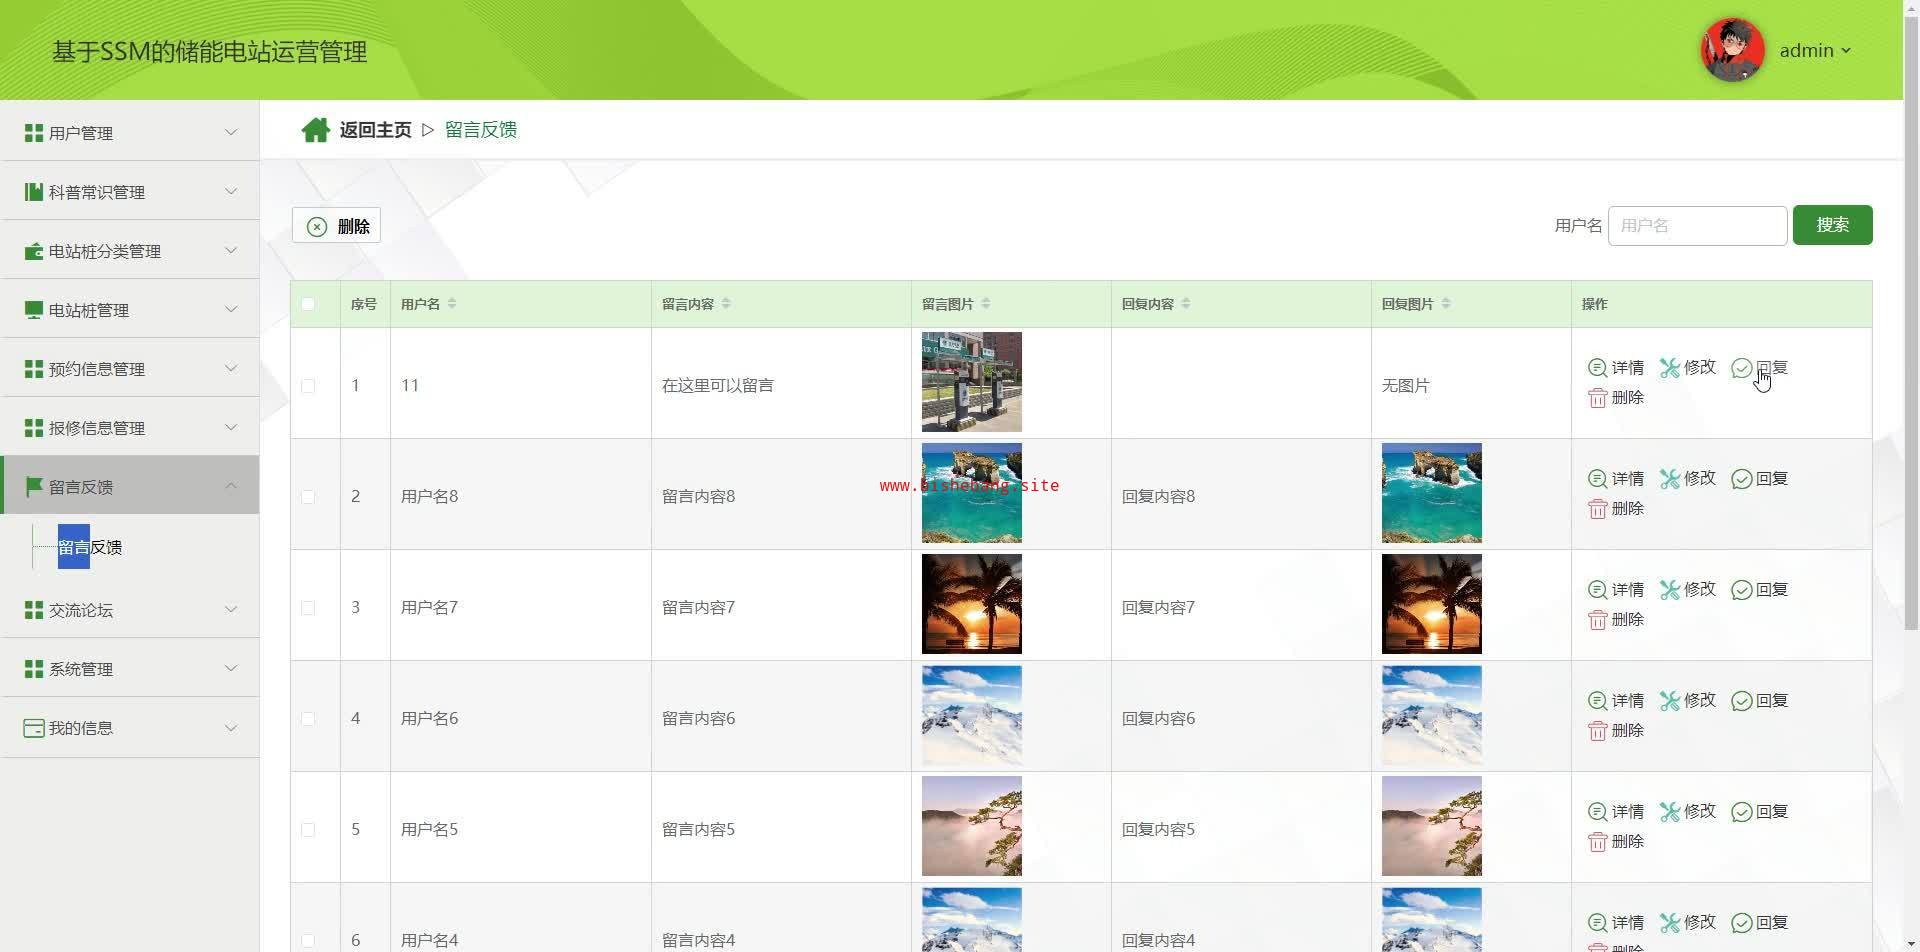Click the 回复 checkmark icon for 用户名7
Viewport: 1920px width, 952px height.
(x=1742, y=590)
